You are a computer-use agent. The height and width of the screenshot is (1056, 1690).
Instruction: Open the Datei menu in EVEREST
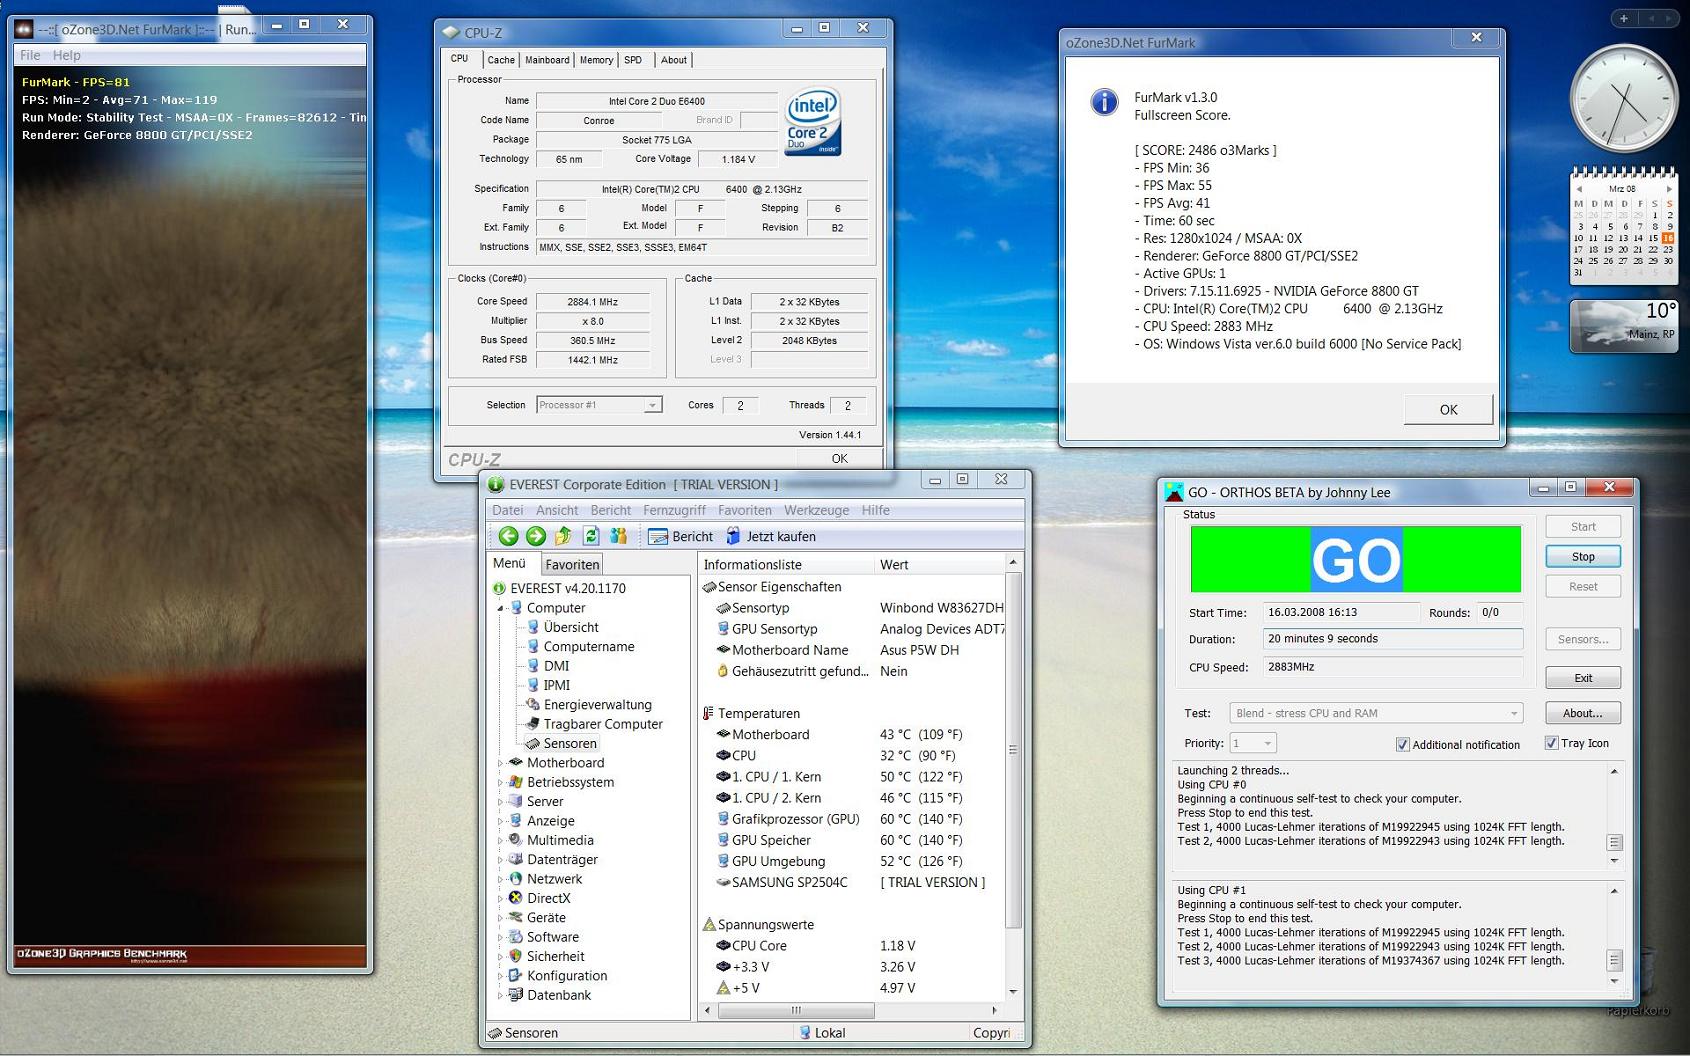pyautogui.click(x=507, y=510)
